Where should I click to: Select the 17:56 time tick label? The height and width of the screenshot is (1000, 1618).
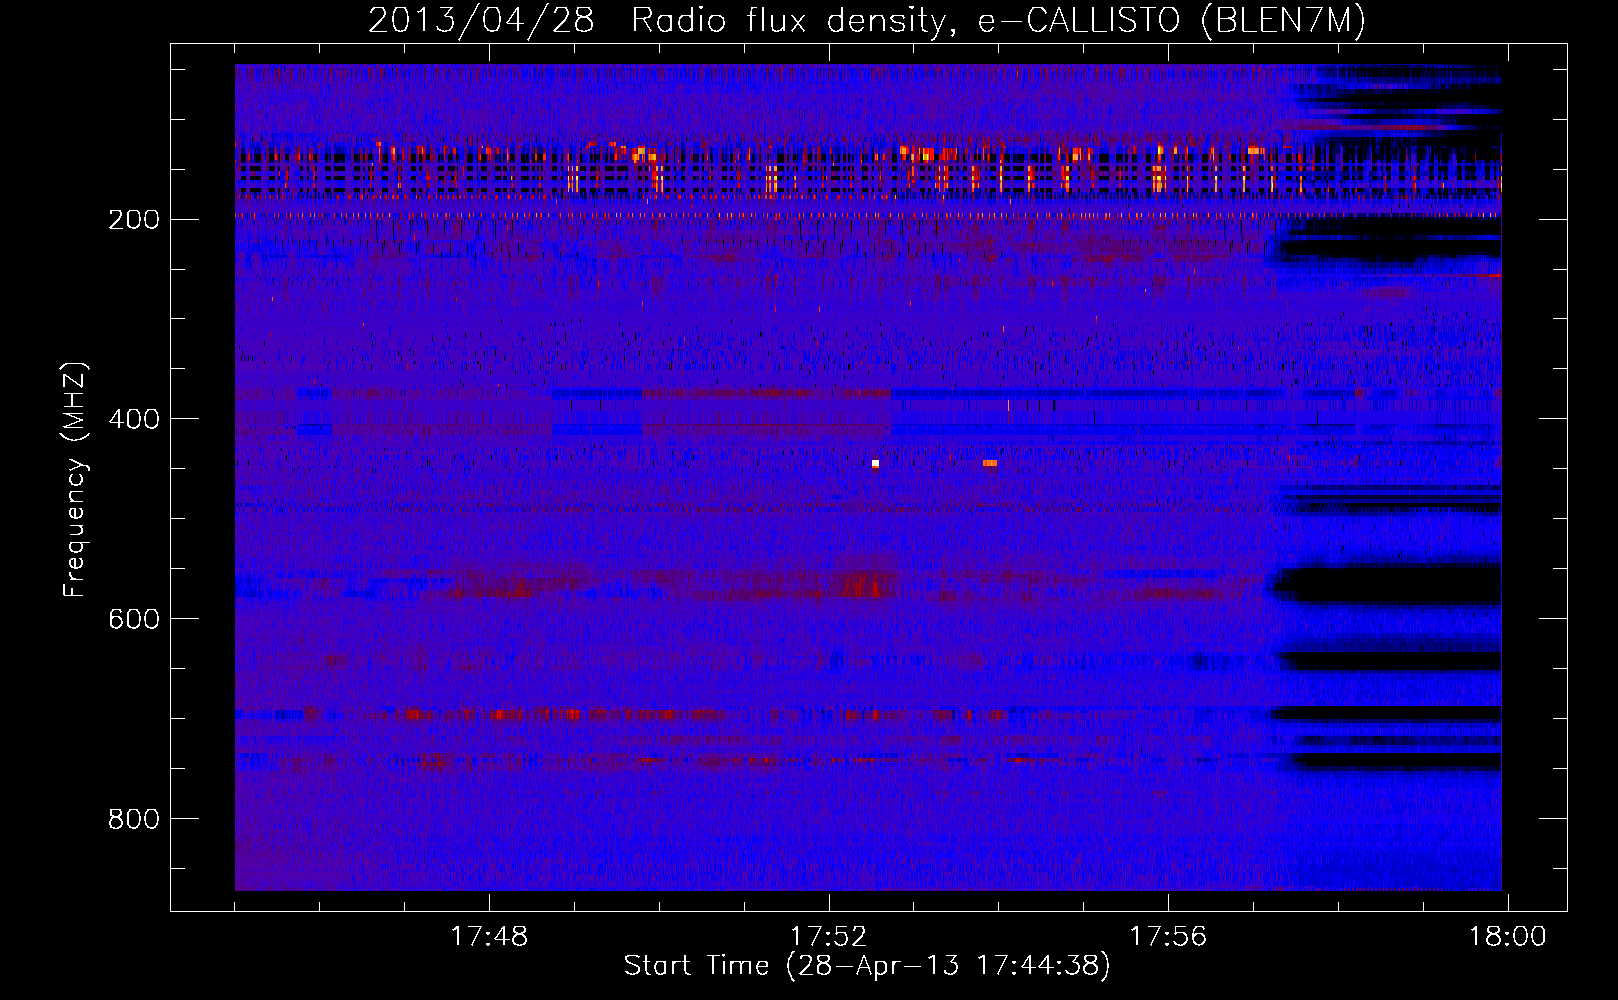click(1168, 937)
